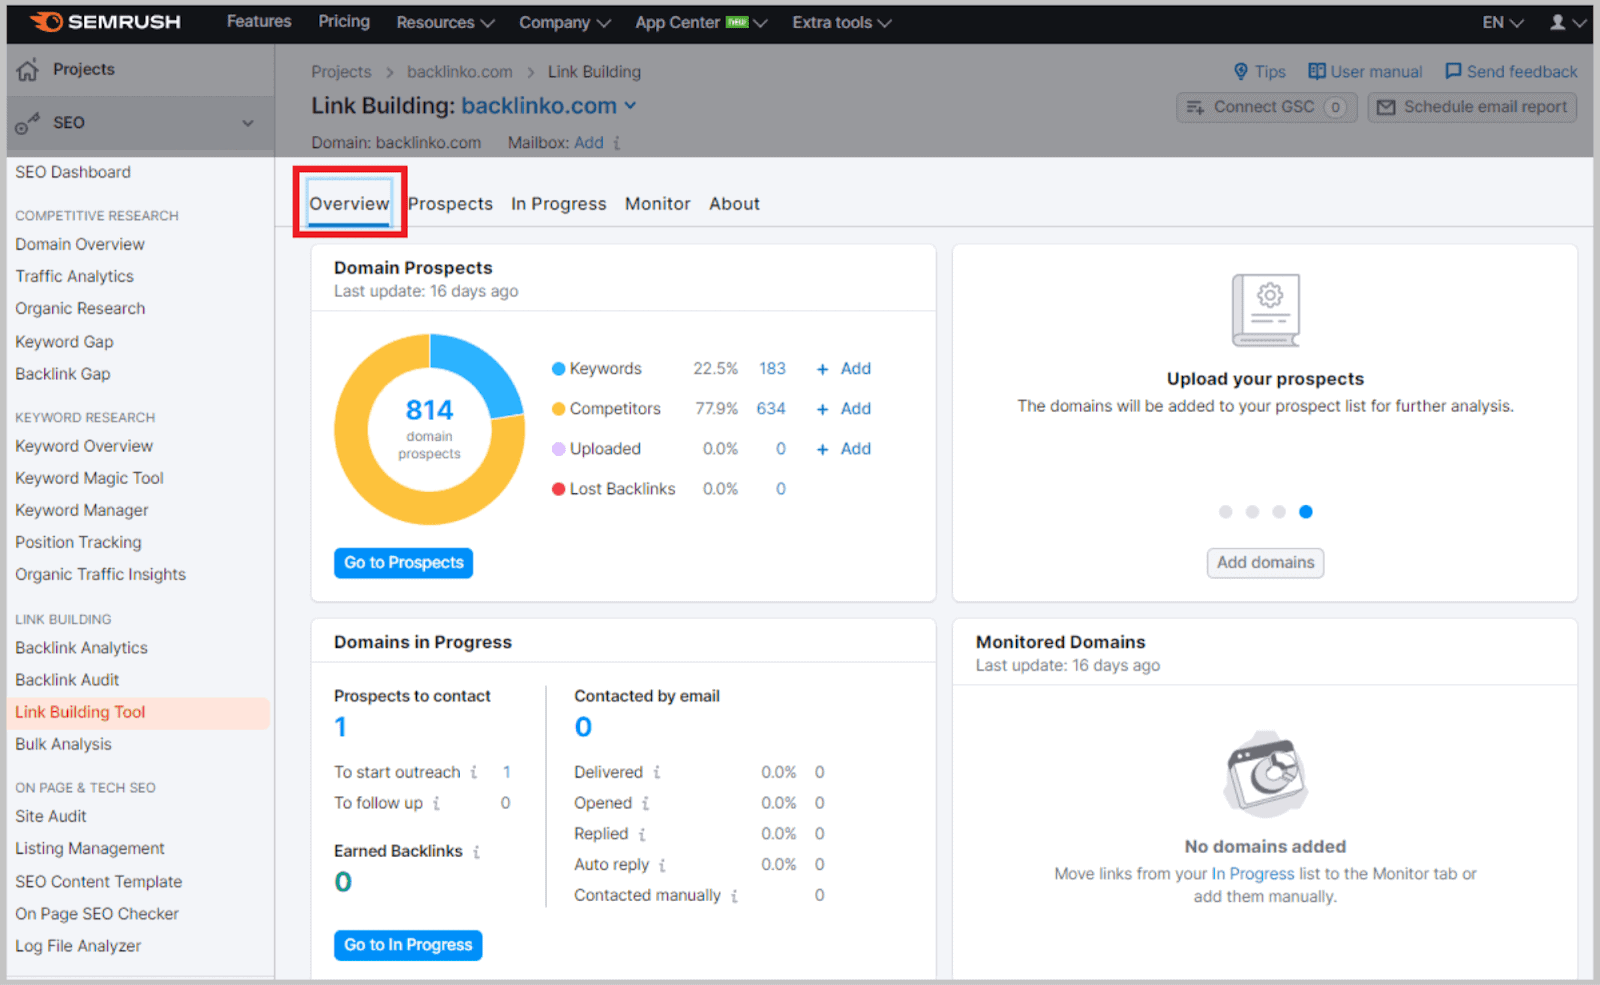Viewport: 1600px width, 985px height.
Task: Open the App Center dropdown
Action: pos(701,22)
